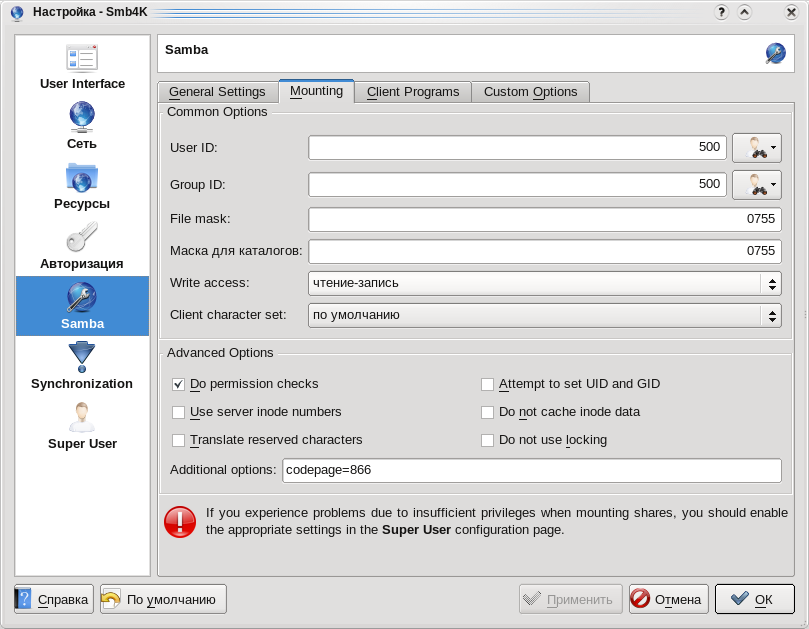Screen dimensions: 809x629
Task: Click the help question mark in title bar
Action: pyautogui.click(x=721, y=12)
